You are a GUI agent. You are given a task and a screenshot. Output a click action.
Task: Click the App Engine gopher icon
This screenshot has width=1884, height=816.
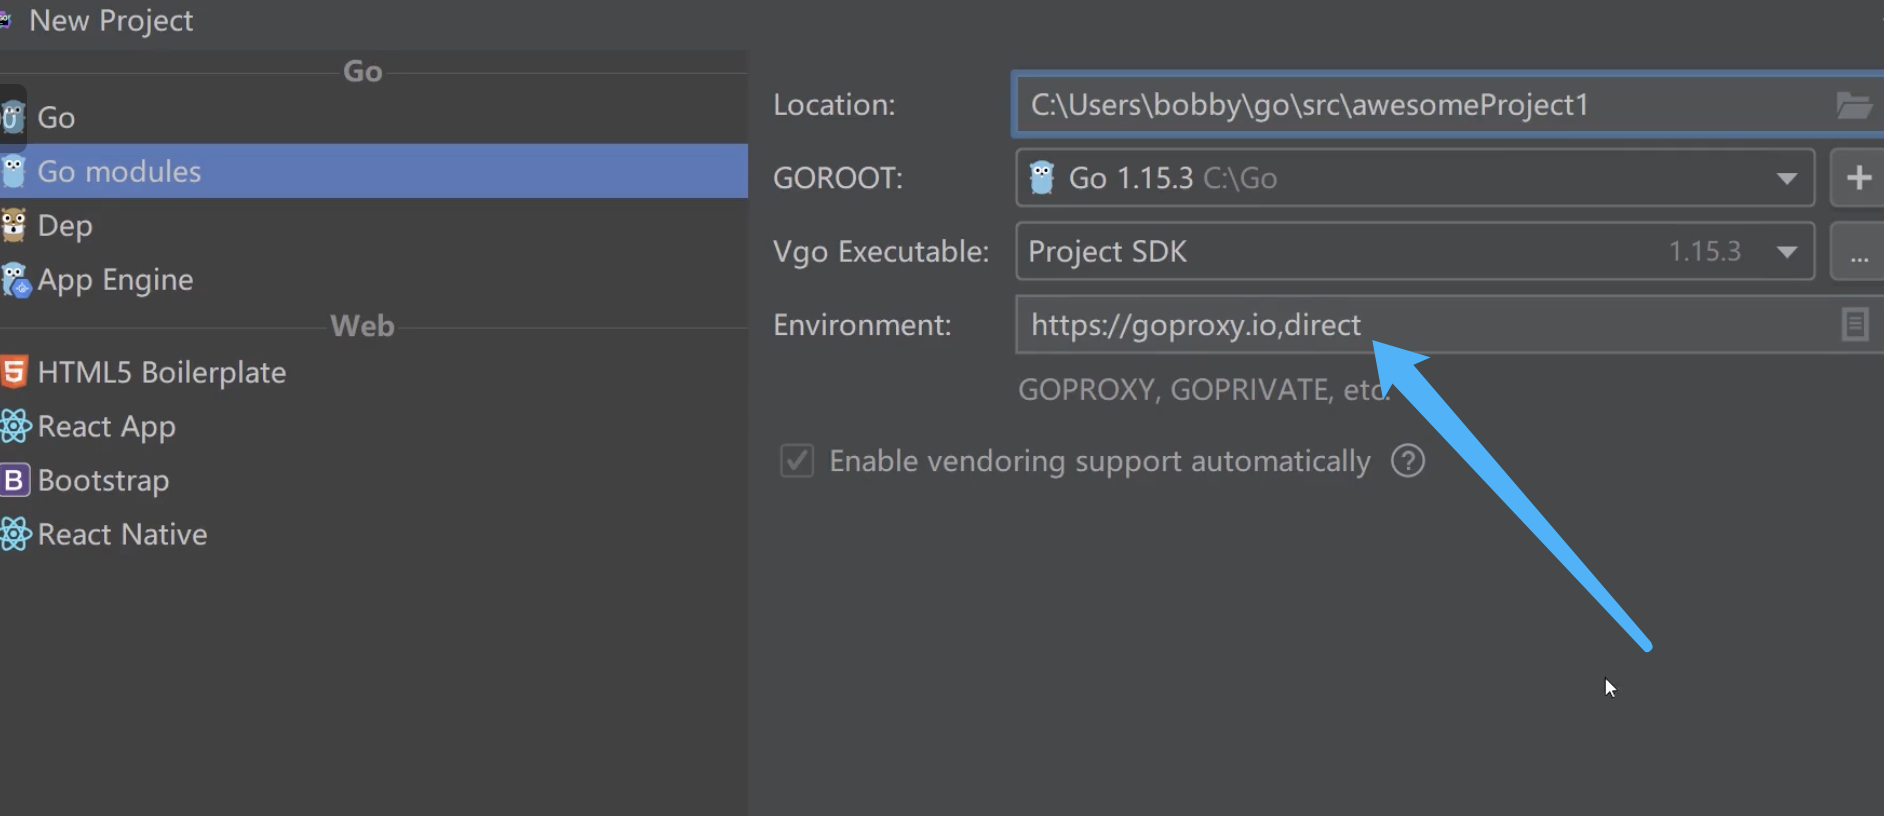pyautogui.click(x=15, y=280)
